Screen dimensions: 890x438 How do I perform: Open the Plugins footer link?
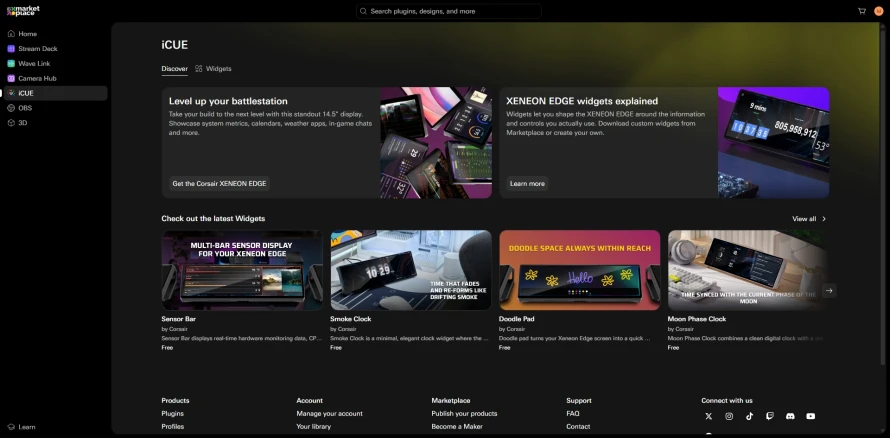[x=173, y=414]
